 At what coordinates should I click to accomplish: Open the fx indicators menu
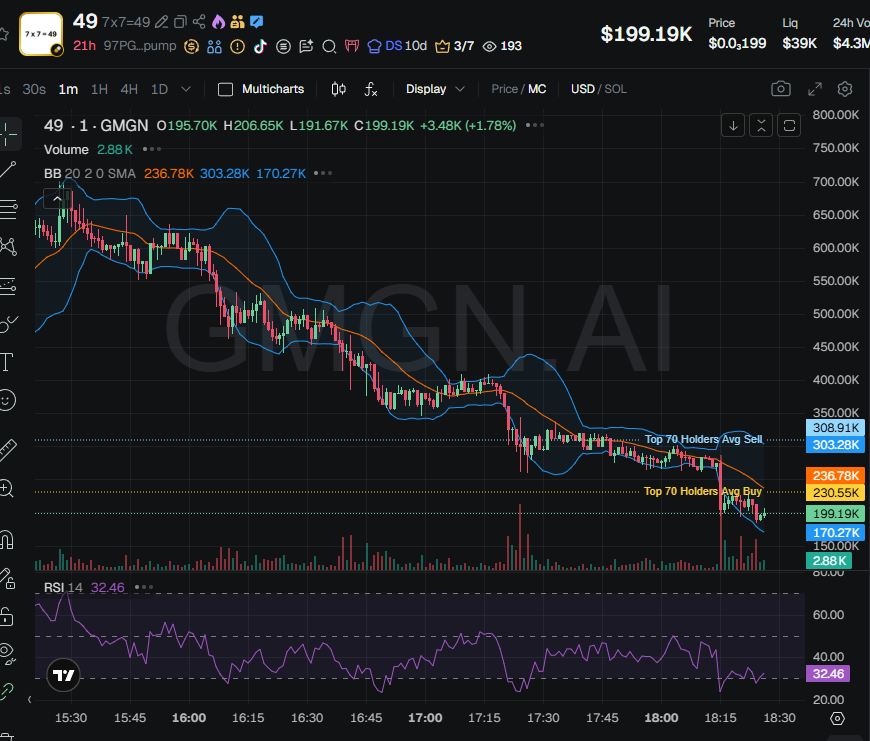371,89
